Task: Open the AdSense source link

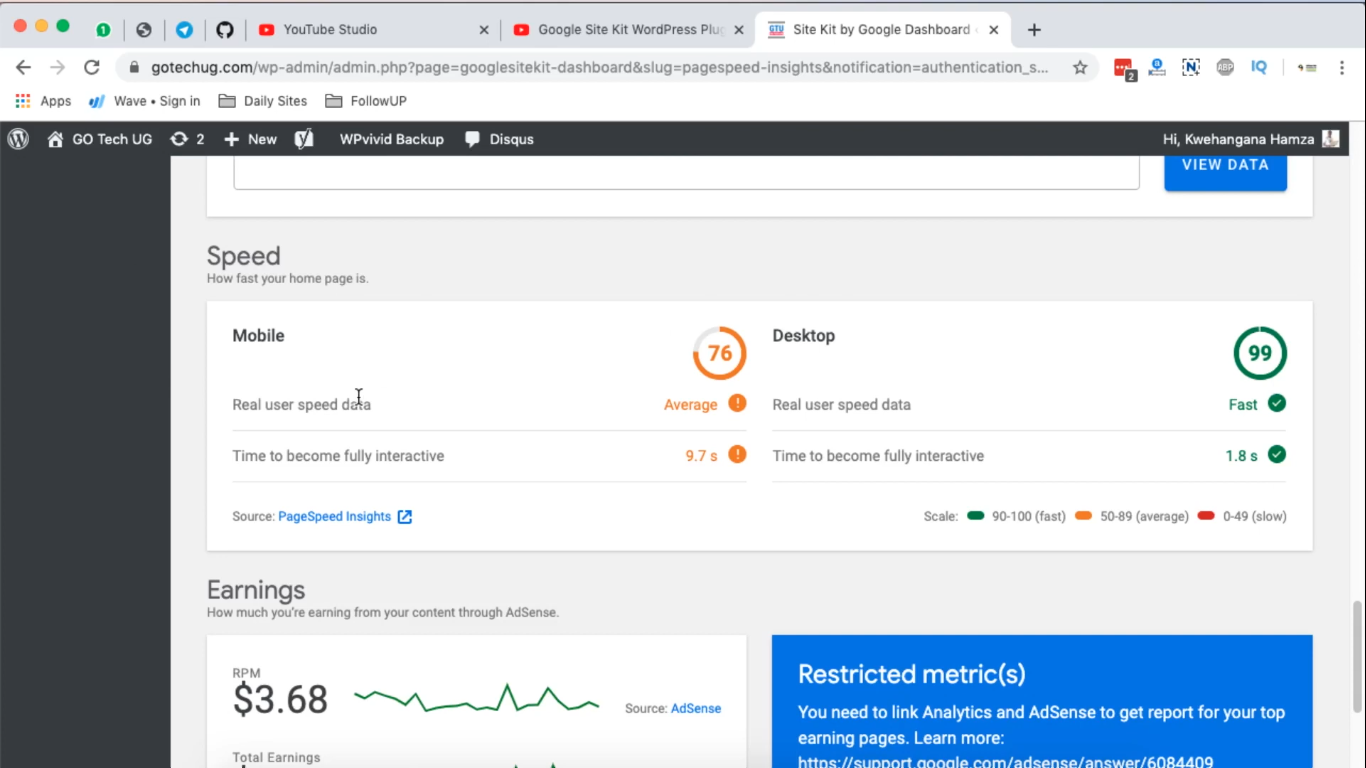Action: click(696, 708)
